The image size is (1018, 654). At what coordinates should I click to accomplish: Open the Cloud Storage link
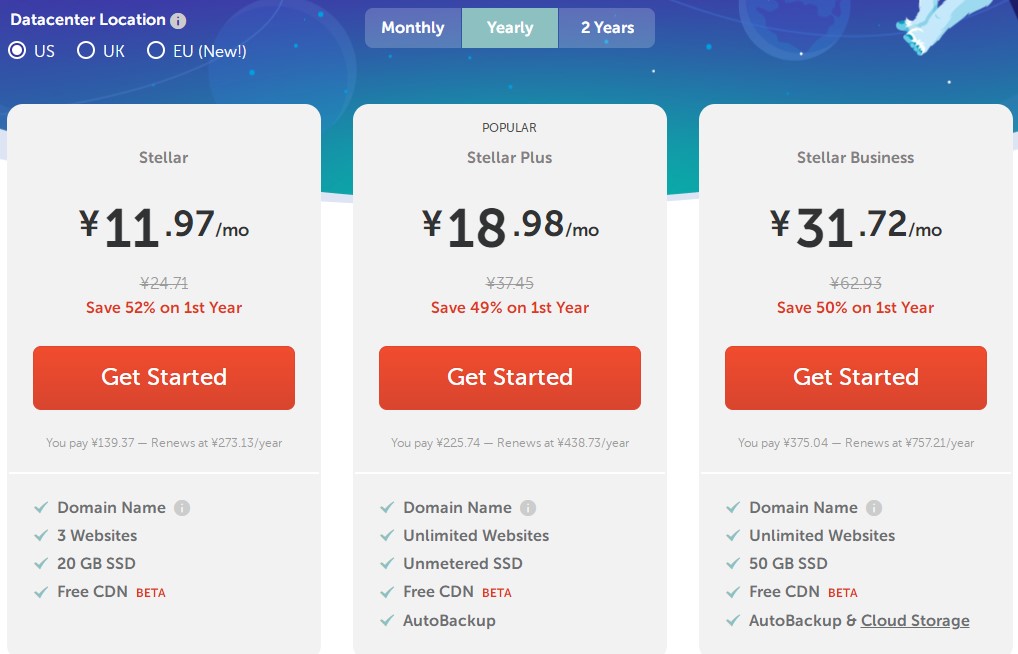pyautogui.click(x=915, y=620)
